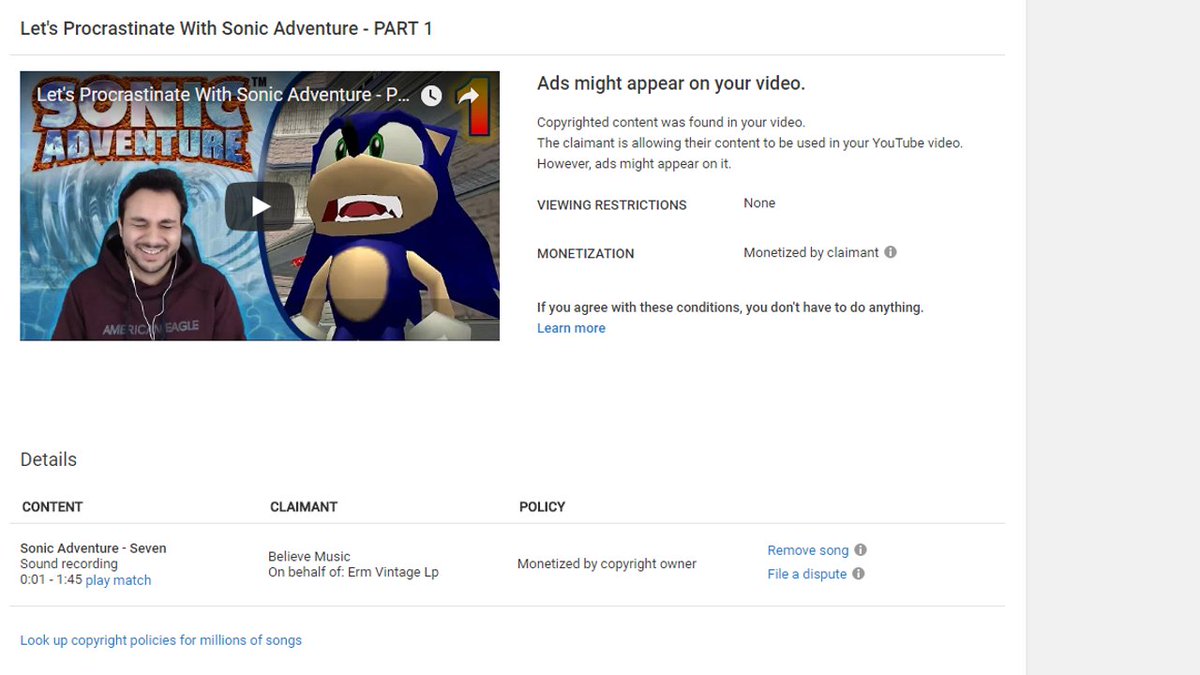The width and height of the screenshot is (1200, 675).
Task: Click Believe Music claimant text
Action: point(309,556)
